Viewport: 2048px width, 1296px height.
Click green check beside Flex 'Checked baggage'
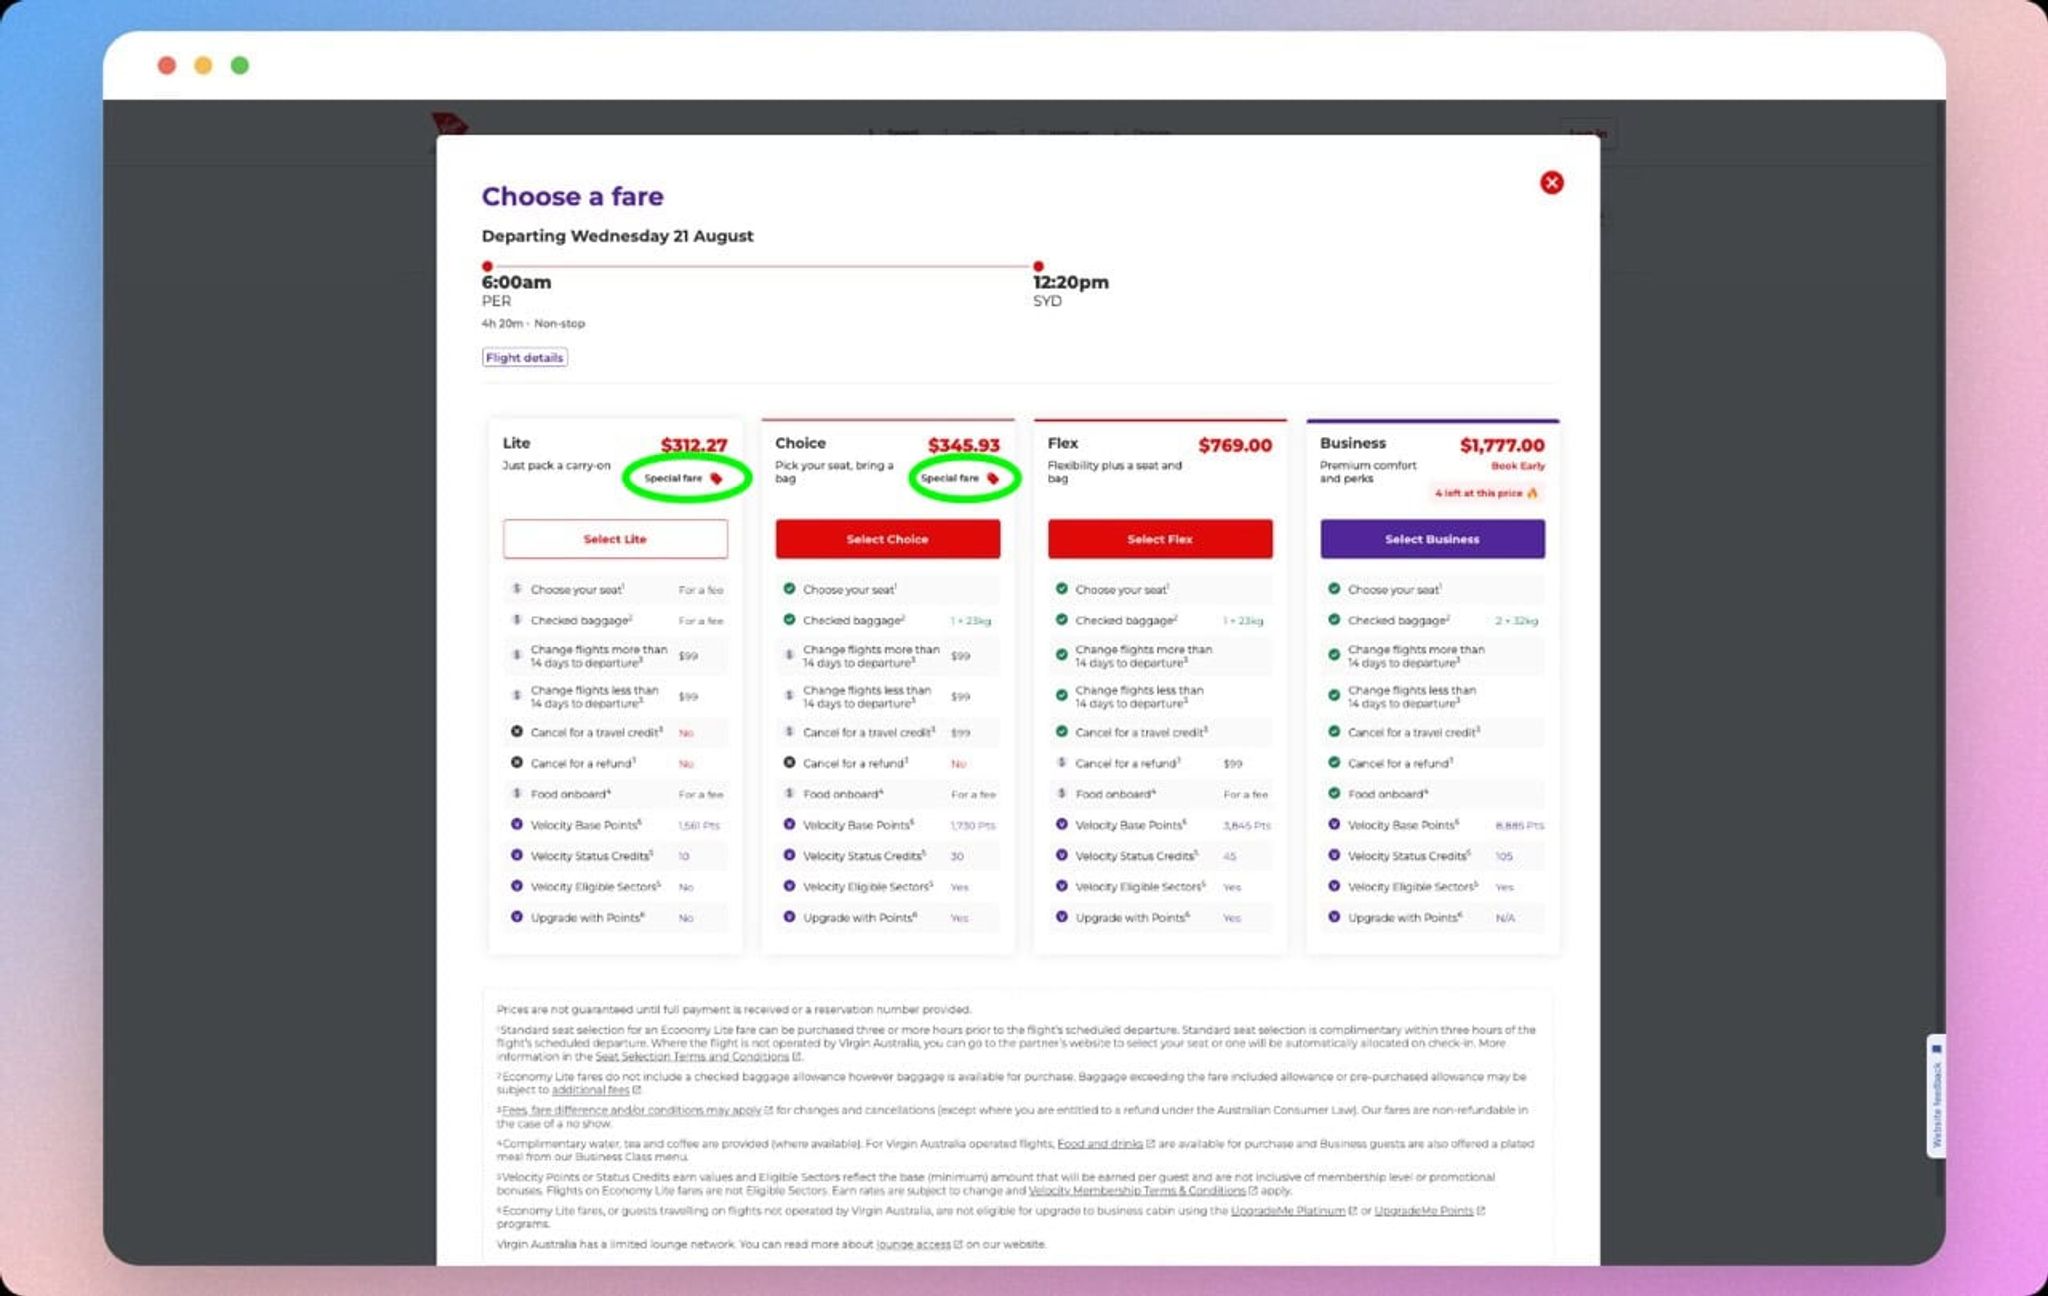point(1062,620)
